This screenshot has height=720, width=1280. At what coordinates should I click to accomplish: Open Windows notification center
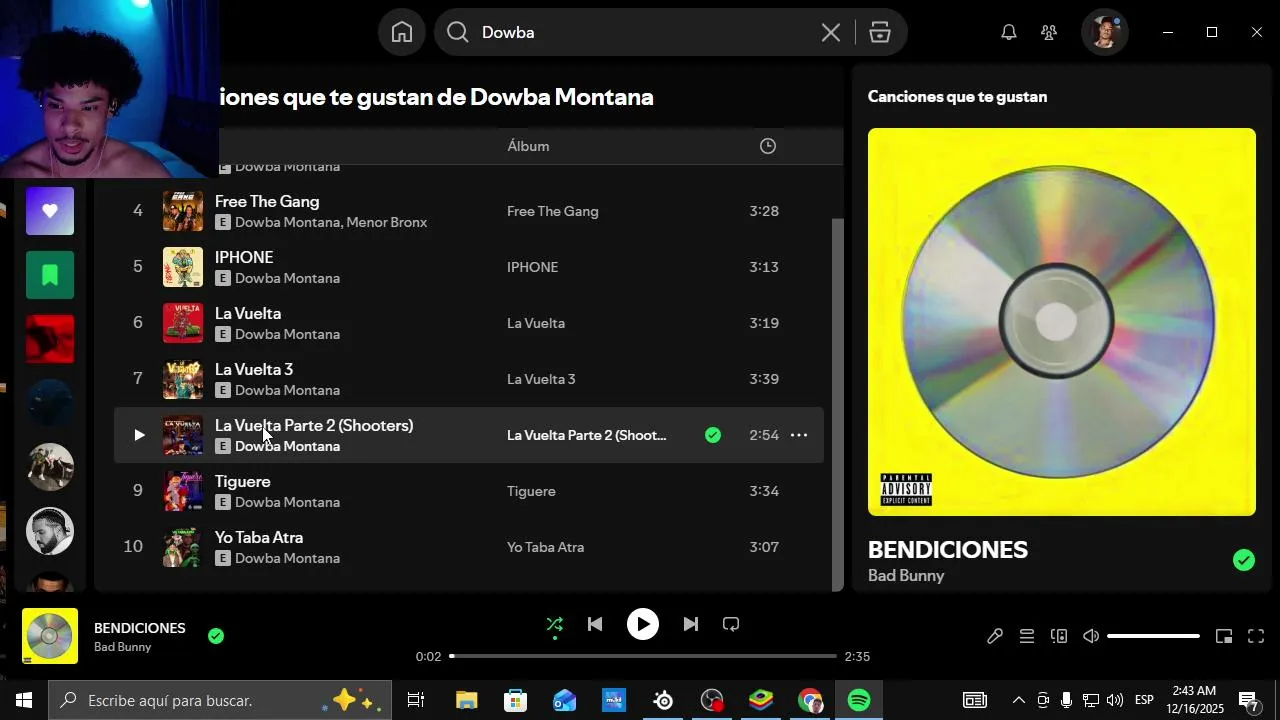click(1249, 701)
